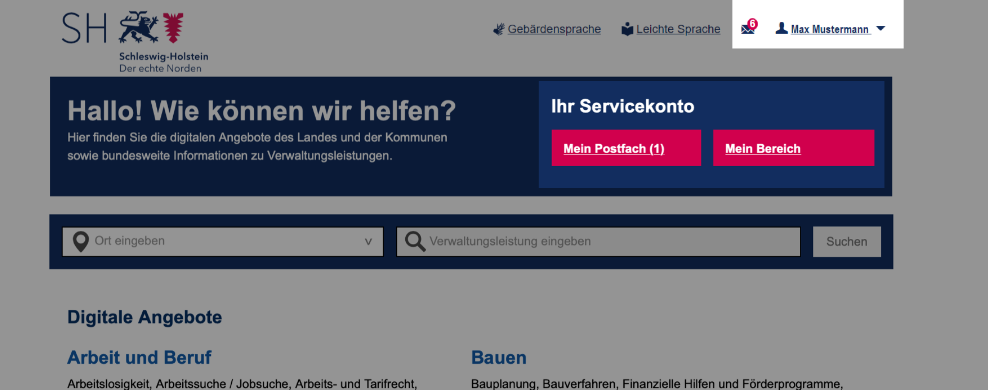Focus the Verwaltungsleistung eingeben search field
Image resolution: width=988 pixels, height=390 pixels.
tap(598, 242)
